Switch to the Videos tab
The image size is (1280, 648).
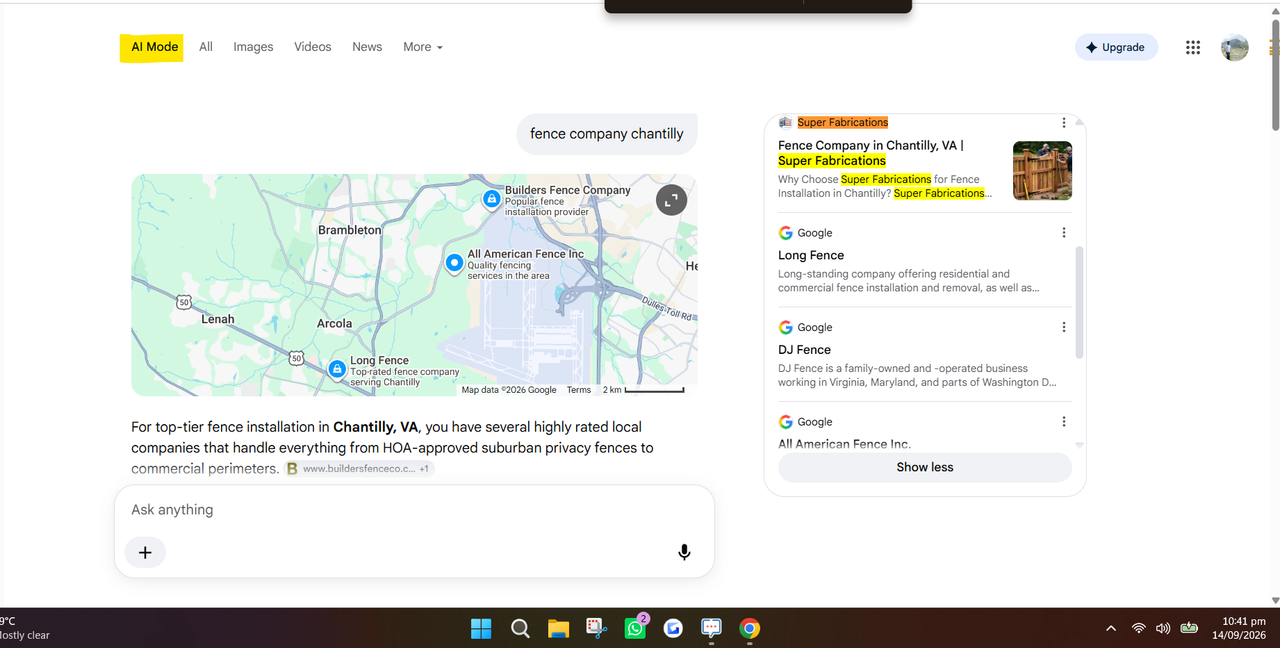[313, 47]
